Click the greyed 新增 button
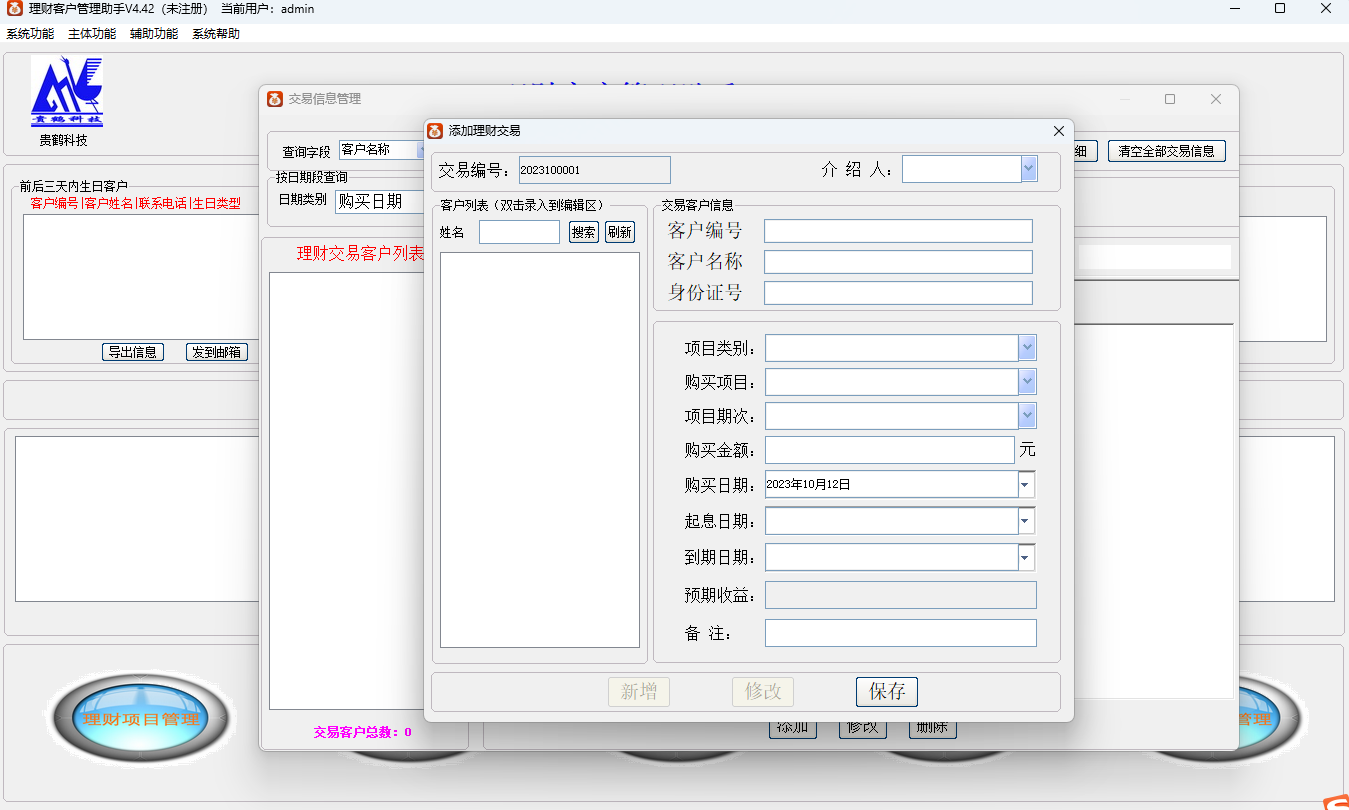Screen dimensions: 1349x810 click(639, 691)
